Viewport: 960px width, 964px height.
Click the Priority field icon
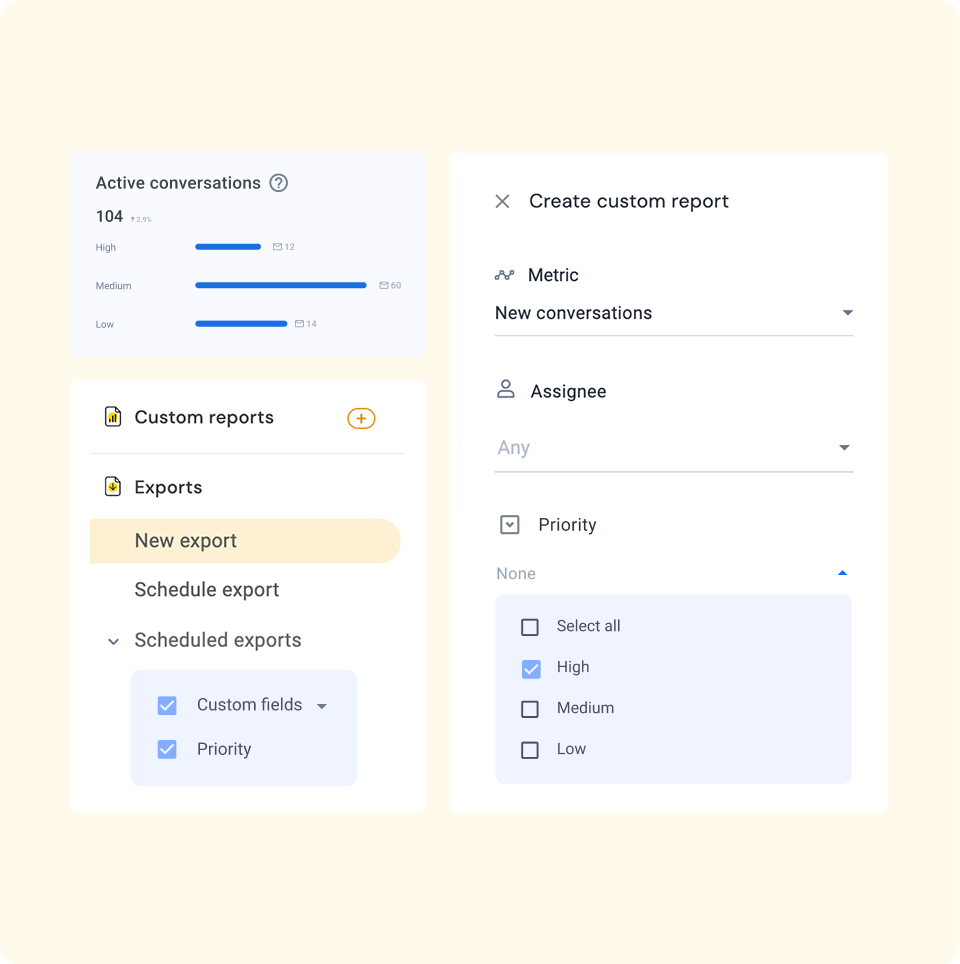click(509, 524)
